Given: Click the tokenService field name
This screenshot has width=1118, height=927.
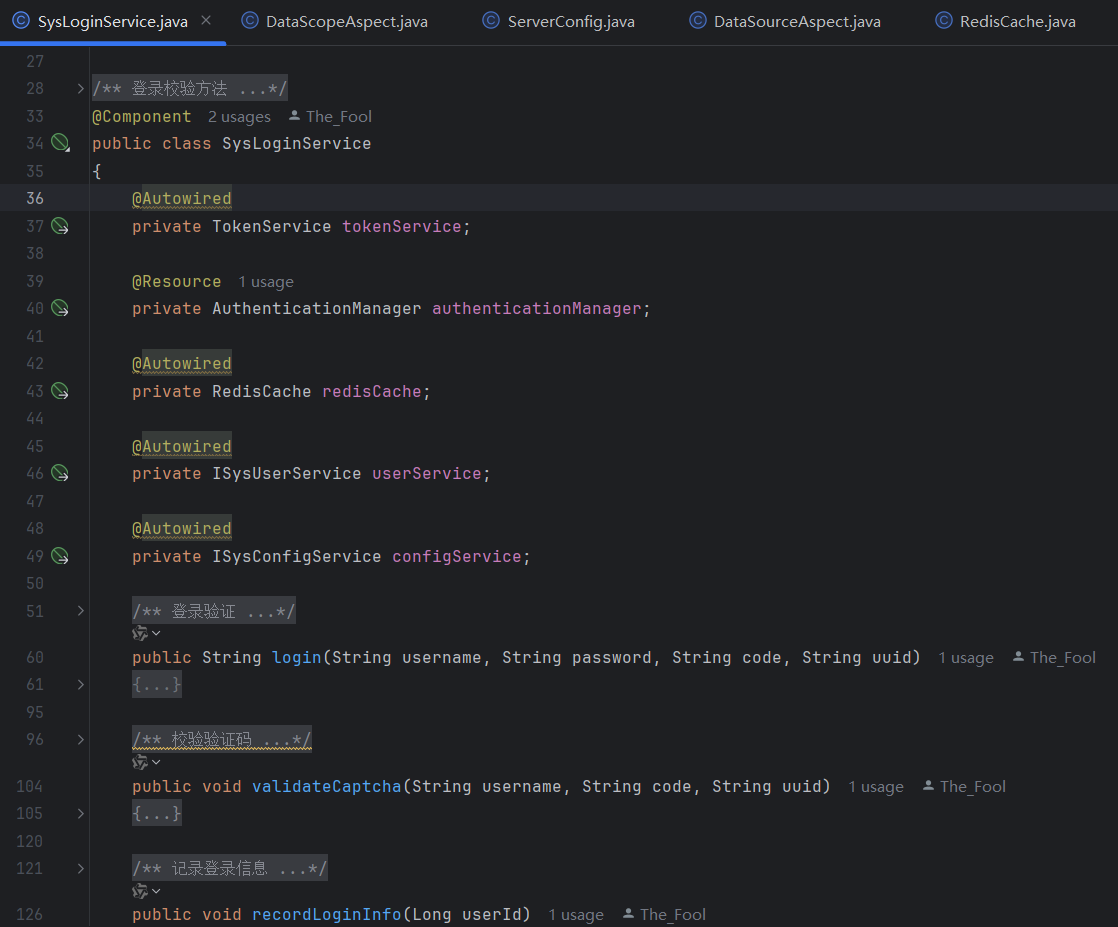Looking at the screenshot, I should [x=402, y=227].
